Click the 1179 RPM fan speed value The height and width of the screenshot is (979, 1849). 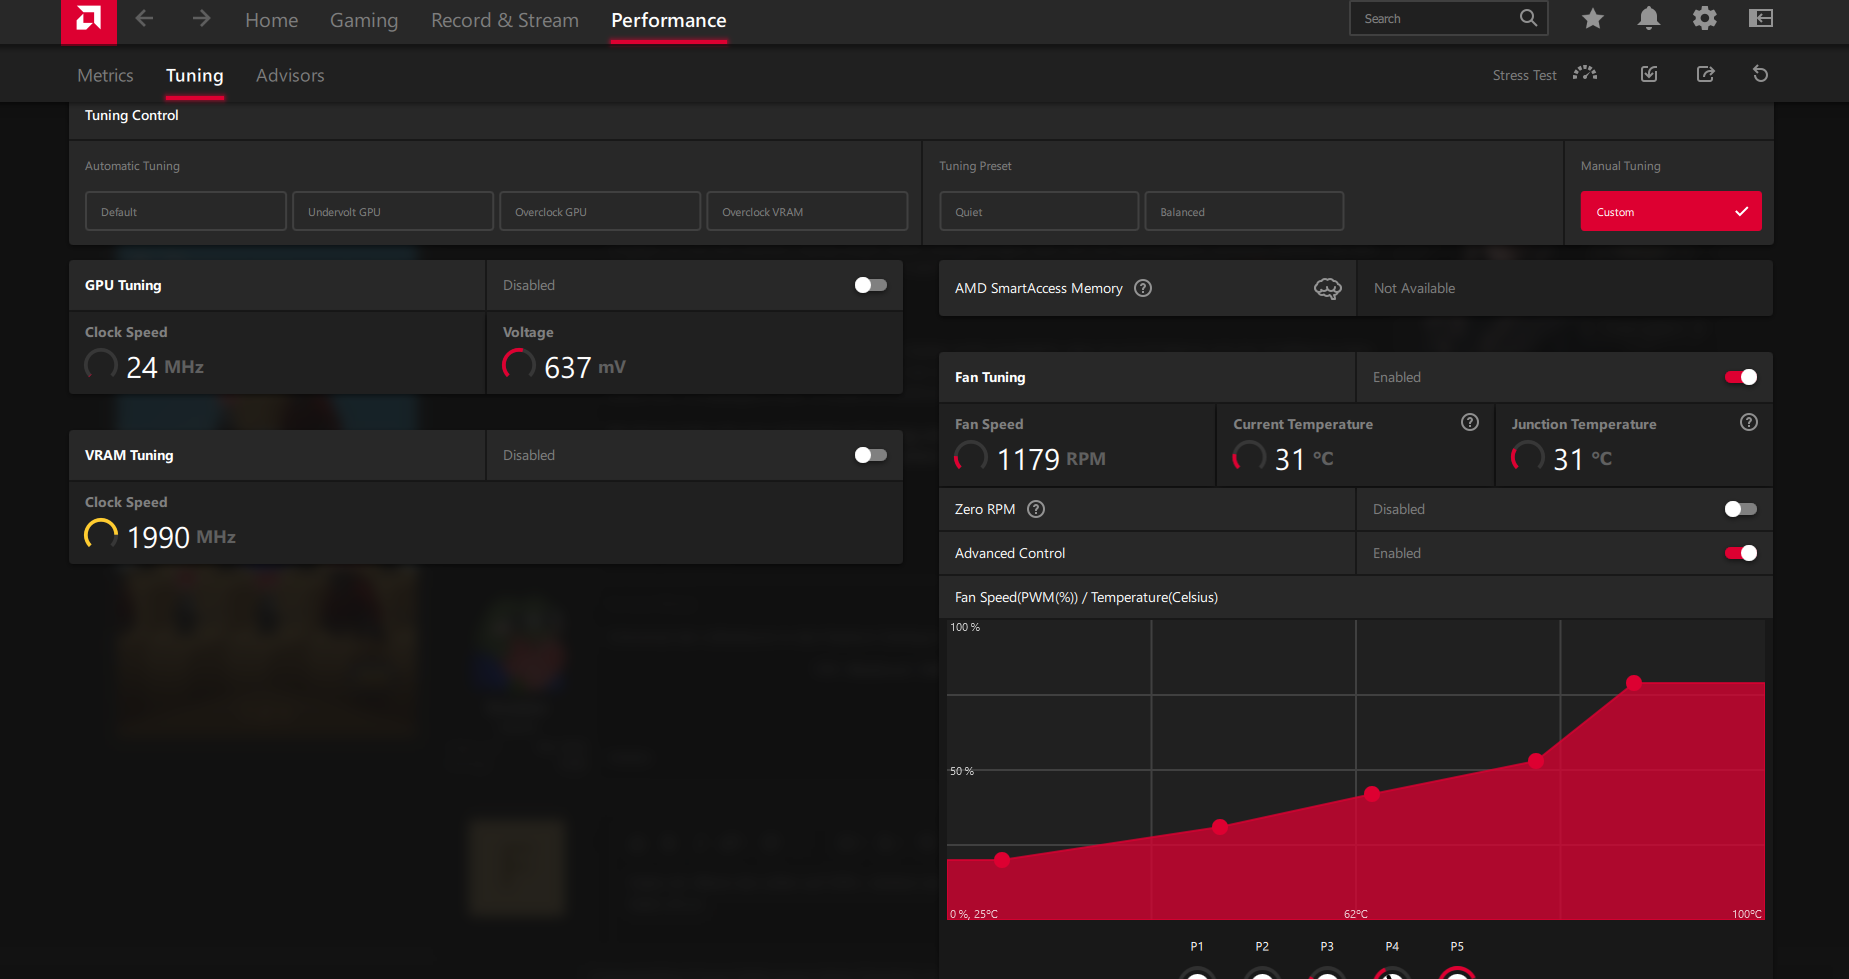coord(1051,459)
